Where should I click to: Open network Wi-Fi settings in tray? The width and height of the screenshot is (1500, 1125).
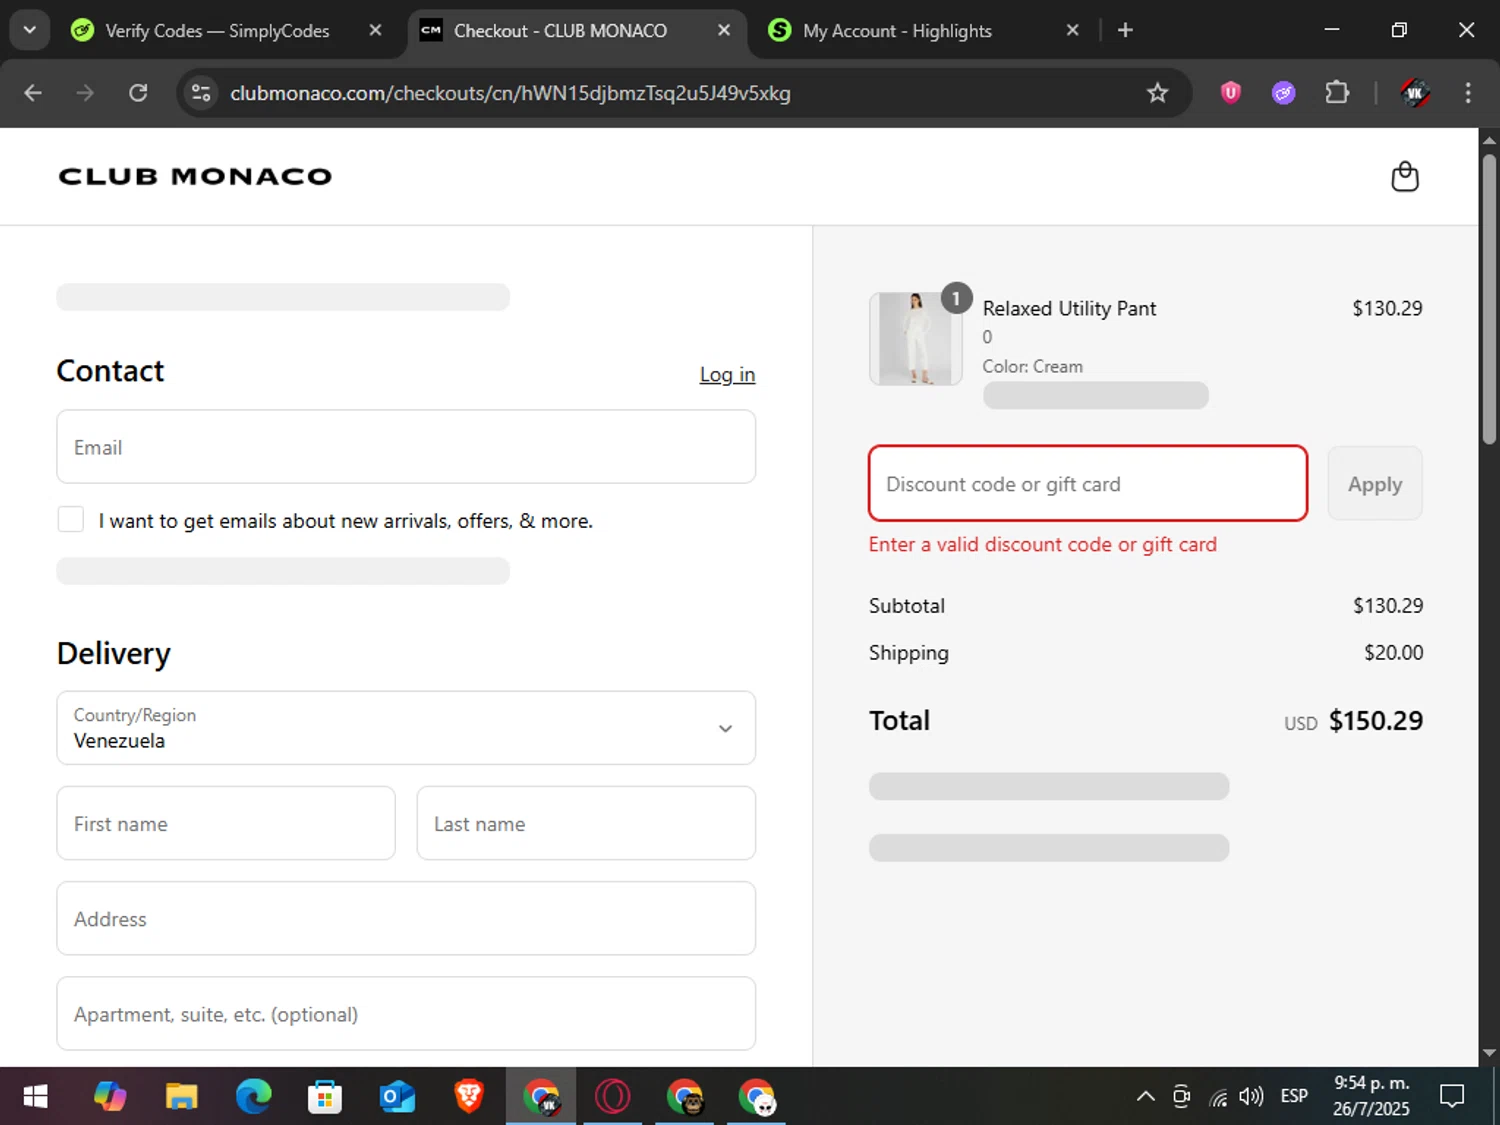pyautogui.click(x=1218, y=1097)
